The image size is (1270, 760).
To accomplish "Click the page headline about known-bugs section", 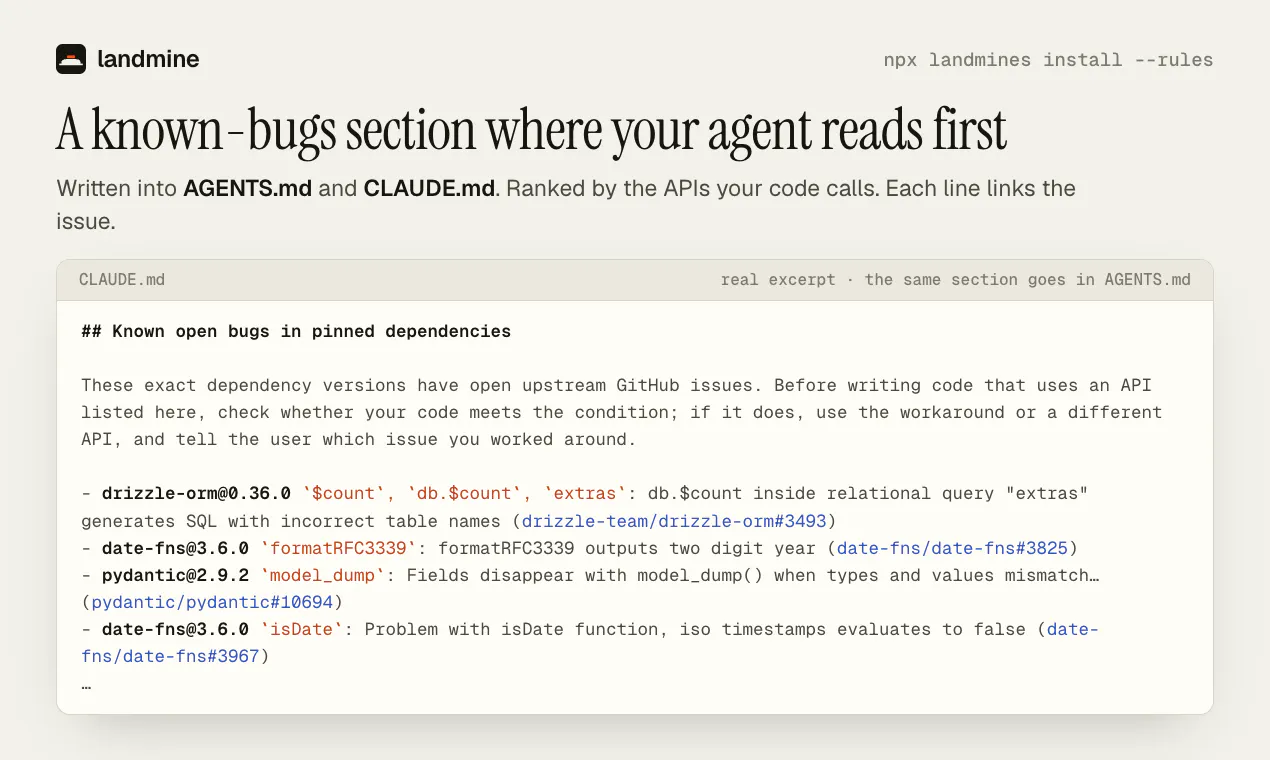I will click(x=531, y=129).
